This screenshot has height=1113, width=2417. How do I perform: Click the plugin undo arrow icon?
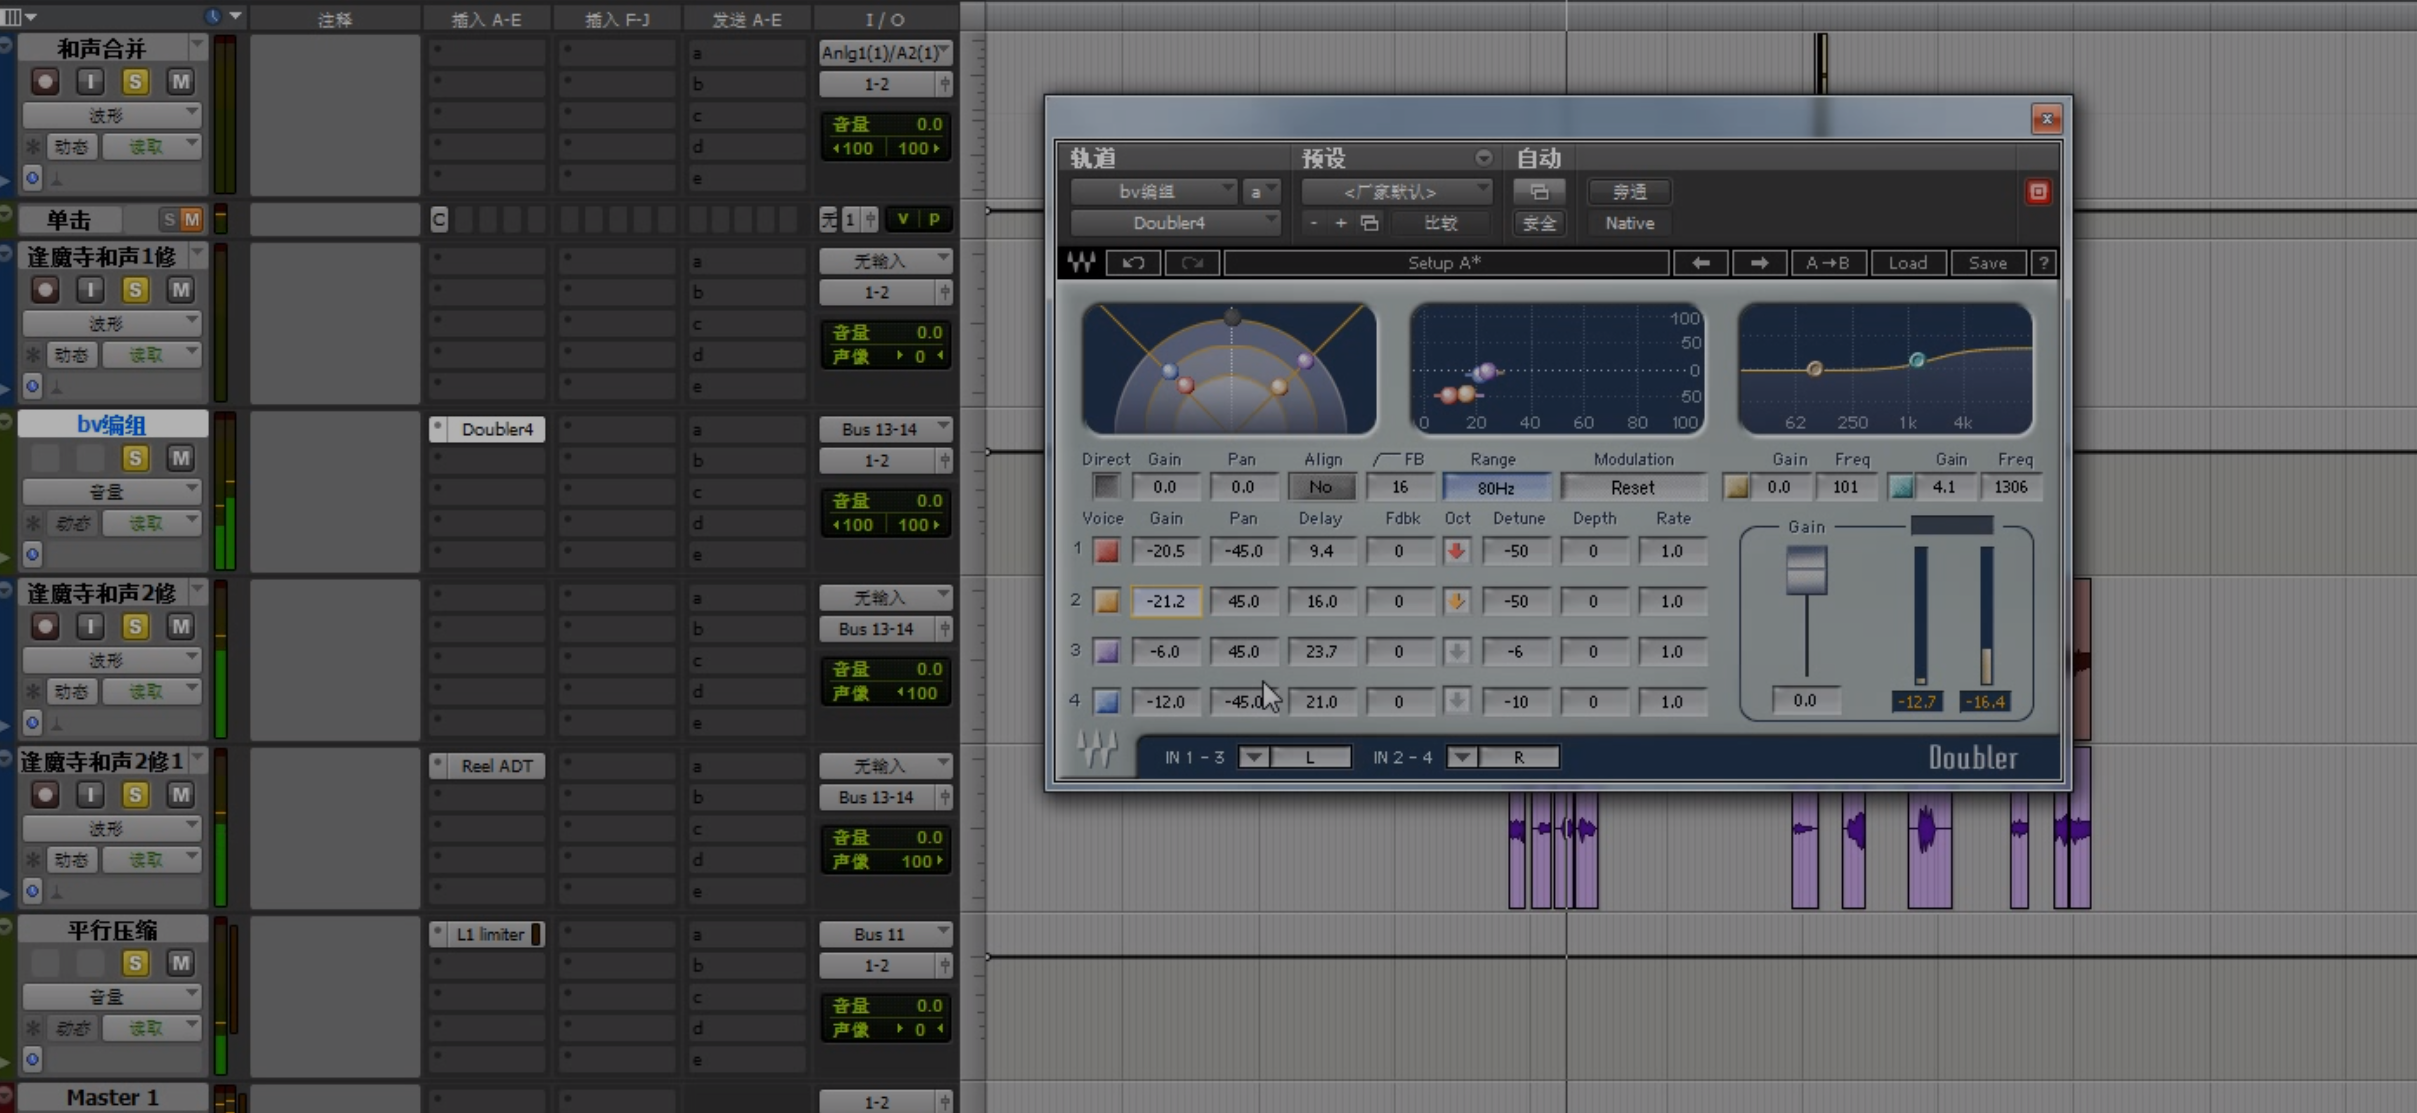1133,263
